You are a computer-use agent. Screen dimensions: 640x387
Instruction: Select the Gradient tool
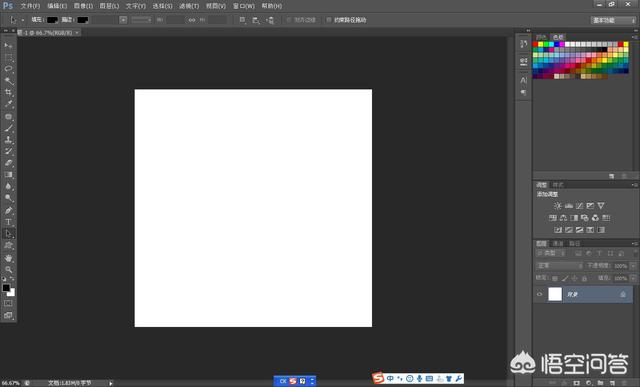(x=8, y=175)
